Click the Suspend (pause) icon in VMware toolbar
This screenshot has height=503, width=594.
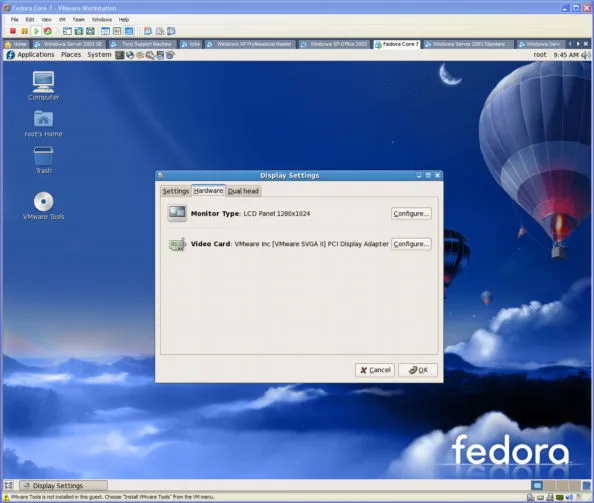[x=24, y=31]
